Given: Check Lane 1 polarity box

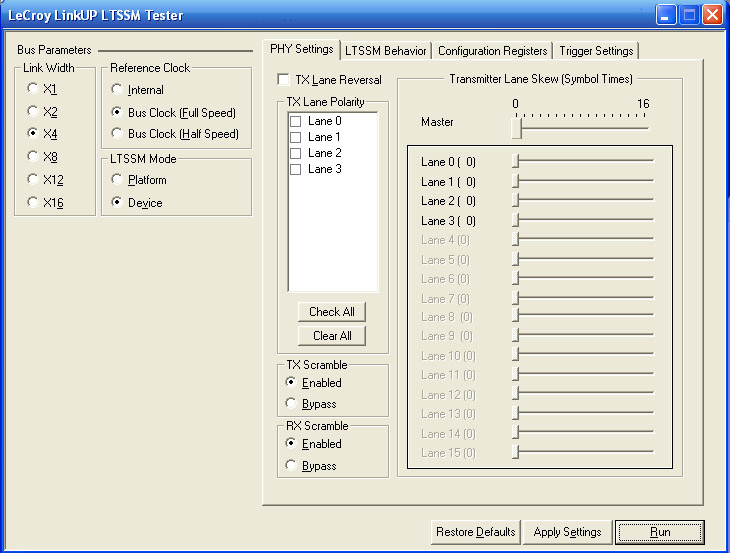Looking at the screenshot, I should 296,137.
